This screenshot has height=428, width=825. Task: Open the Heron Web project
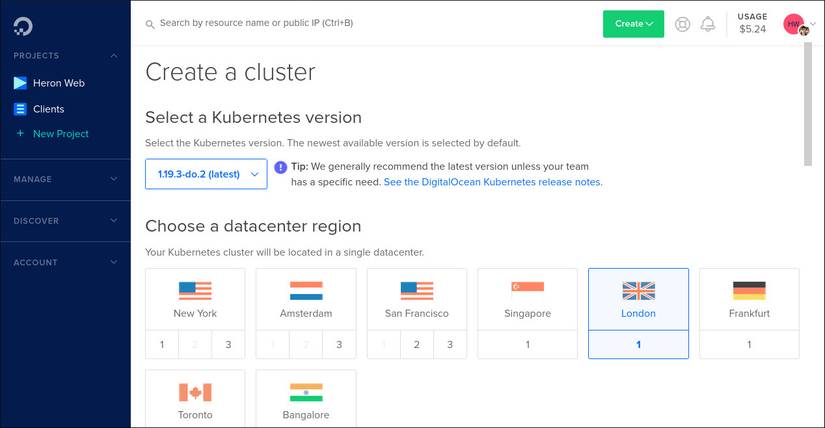tap(58, 83)
